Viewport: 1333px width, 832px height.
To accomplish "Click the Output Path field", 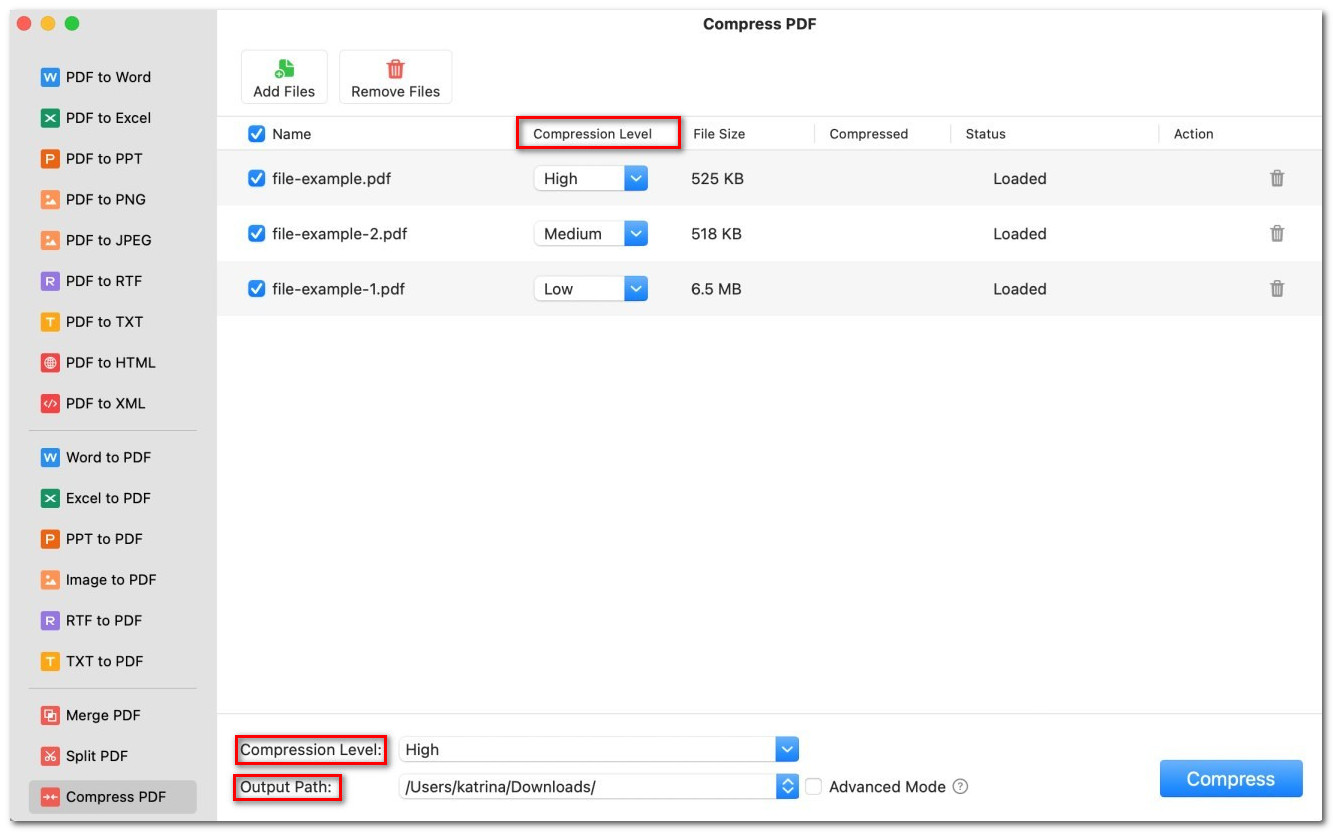I will click(x=588, y=787).
